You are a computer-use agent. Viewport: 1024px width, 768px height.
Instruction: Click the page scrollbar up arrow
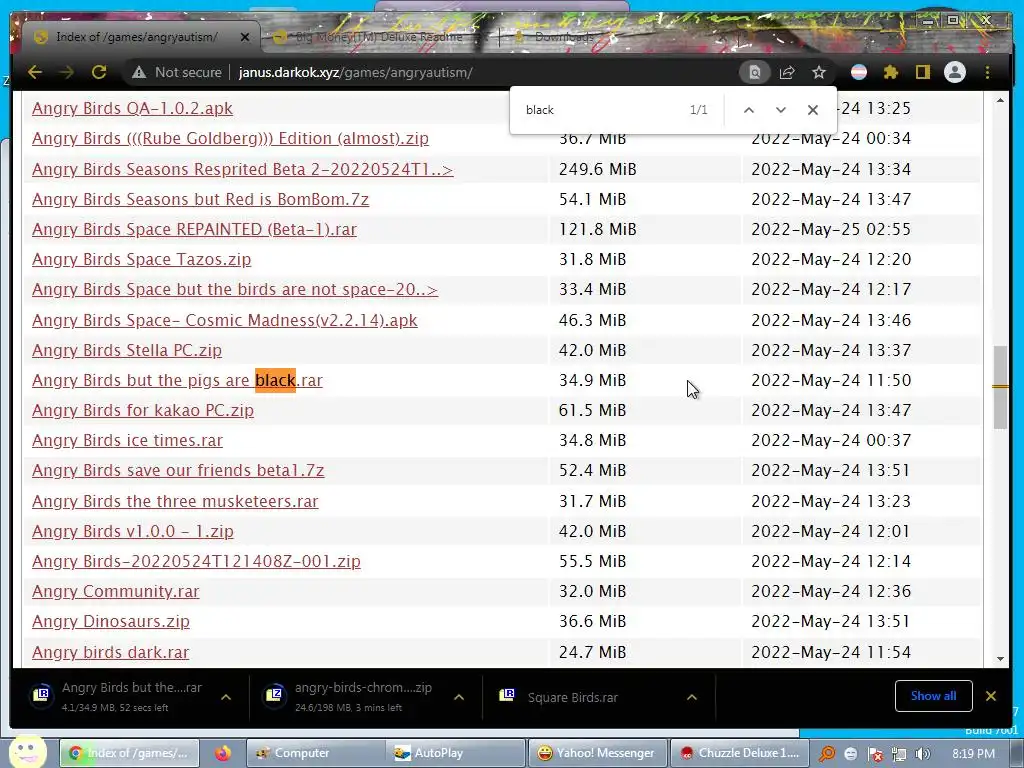point(1000,100)
